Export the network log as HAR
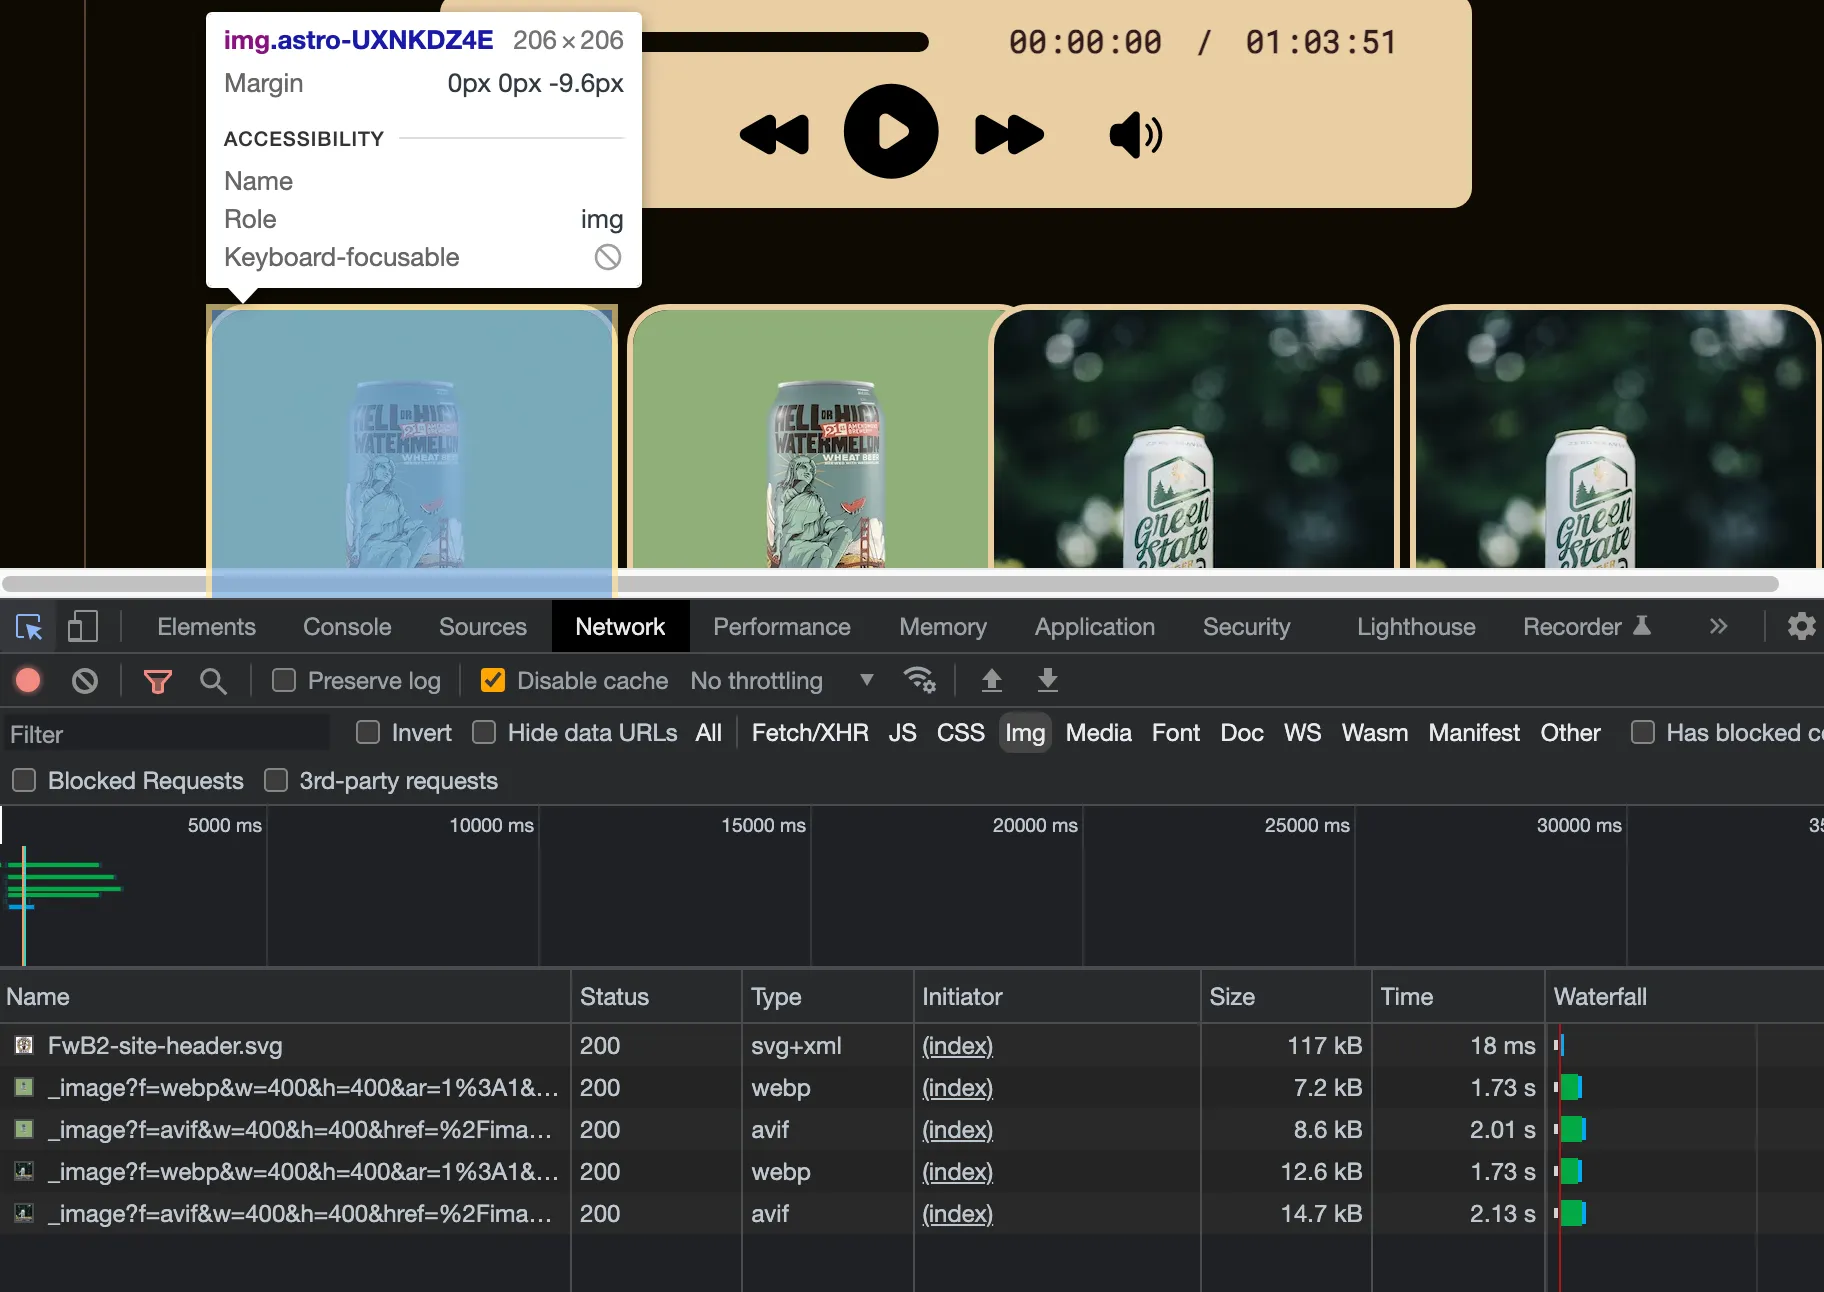The image size is (1824, 1292). click(x=1047, y=681)
